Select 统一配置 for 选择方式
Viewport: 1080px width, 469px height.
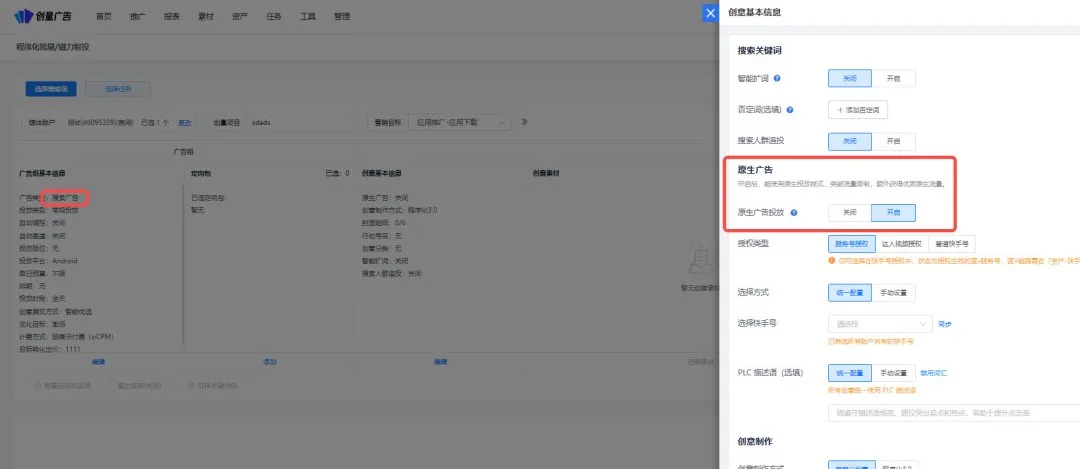[x=850, y=292]
